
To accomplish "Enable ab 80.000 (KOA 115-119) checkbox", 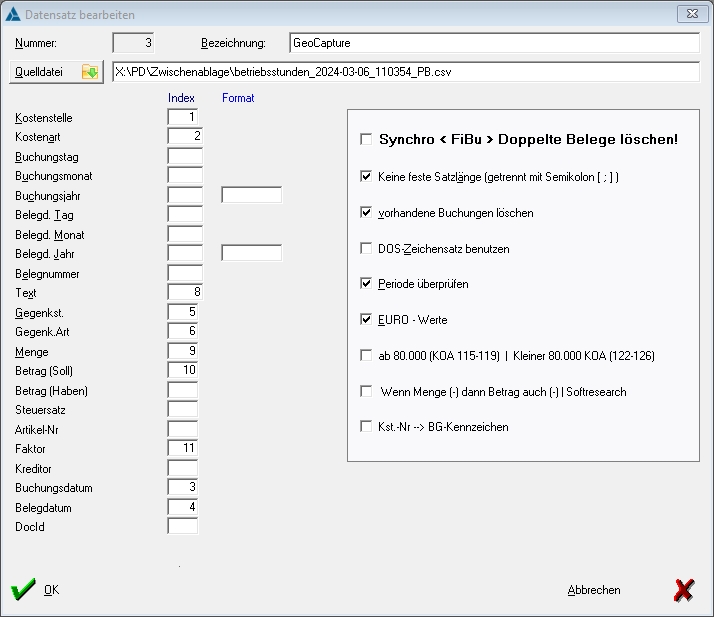I will [366, 355].
